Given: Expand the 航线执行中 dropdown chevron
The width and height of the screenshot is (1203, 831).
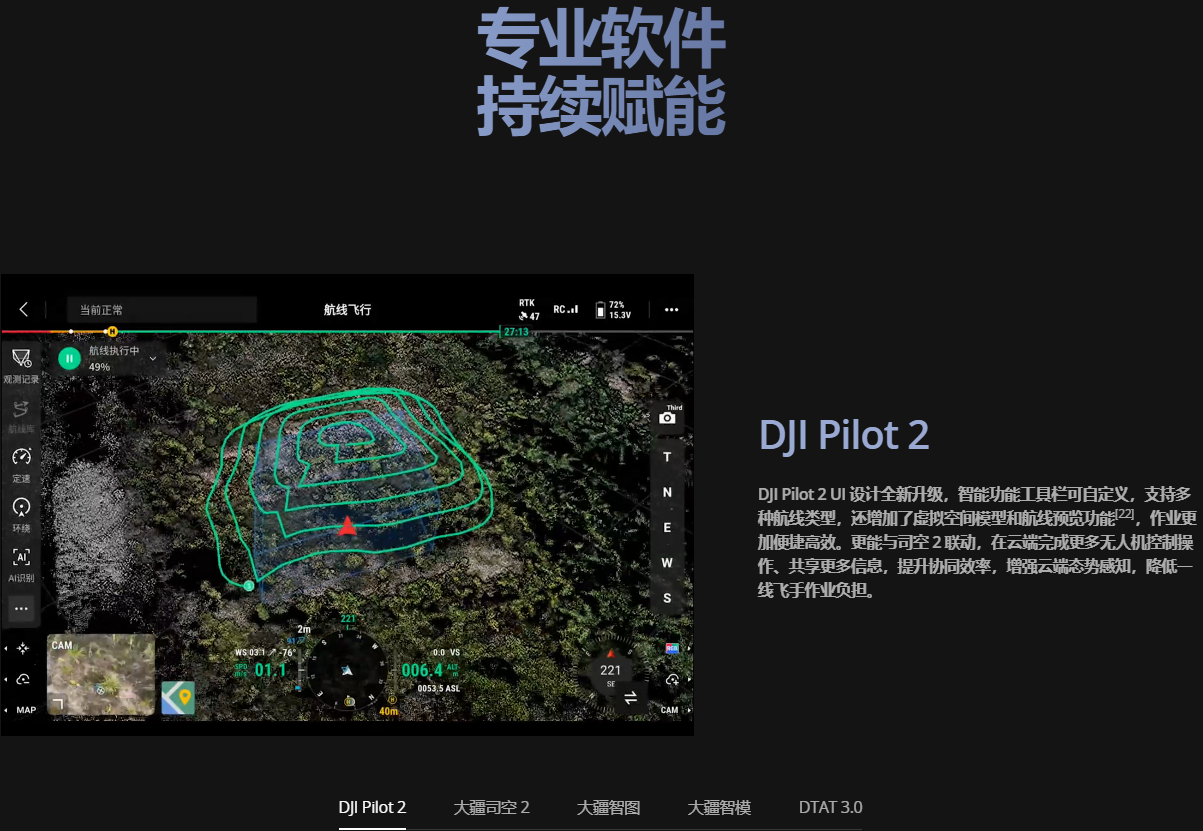Looking at the screenshot, I should coord(153,357).
